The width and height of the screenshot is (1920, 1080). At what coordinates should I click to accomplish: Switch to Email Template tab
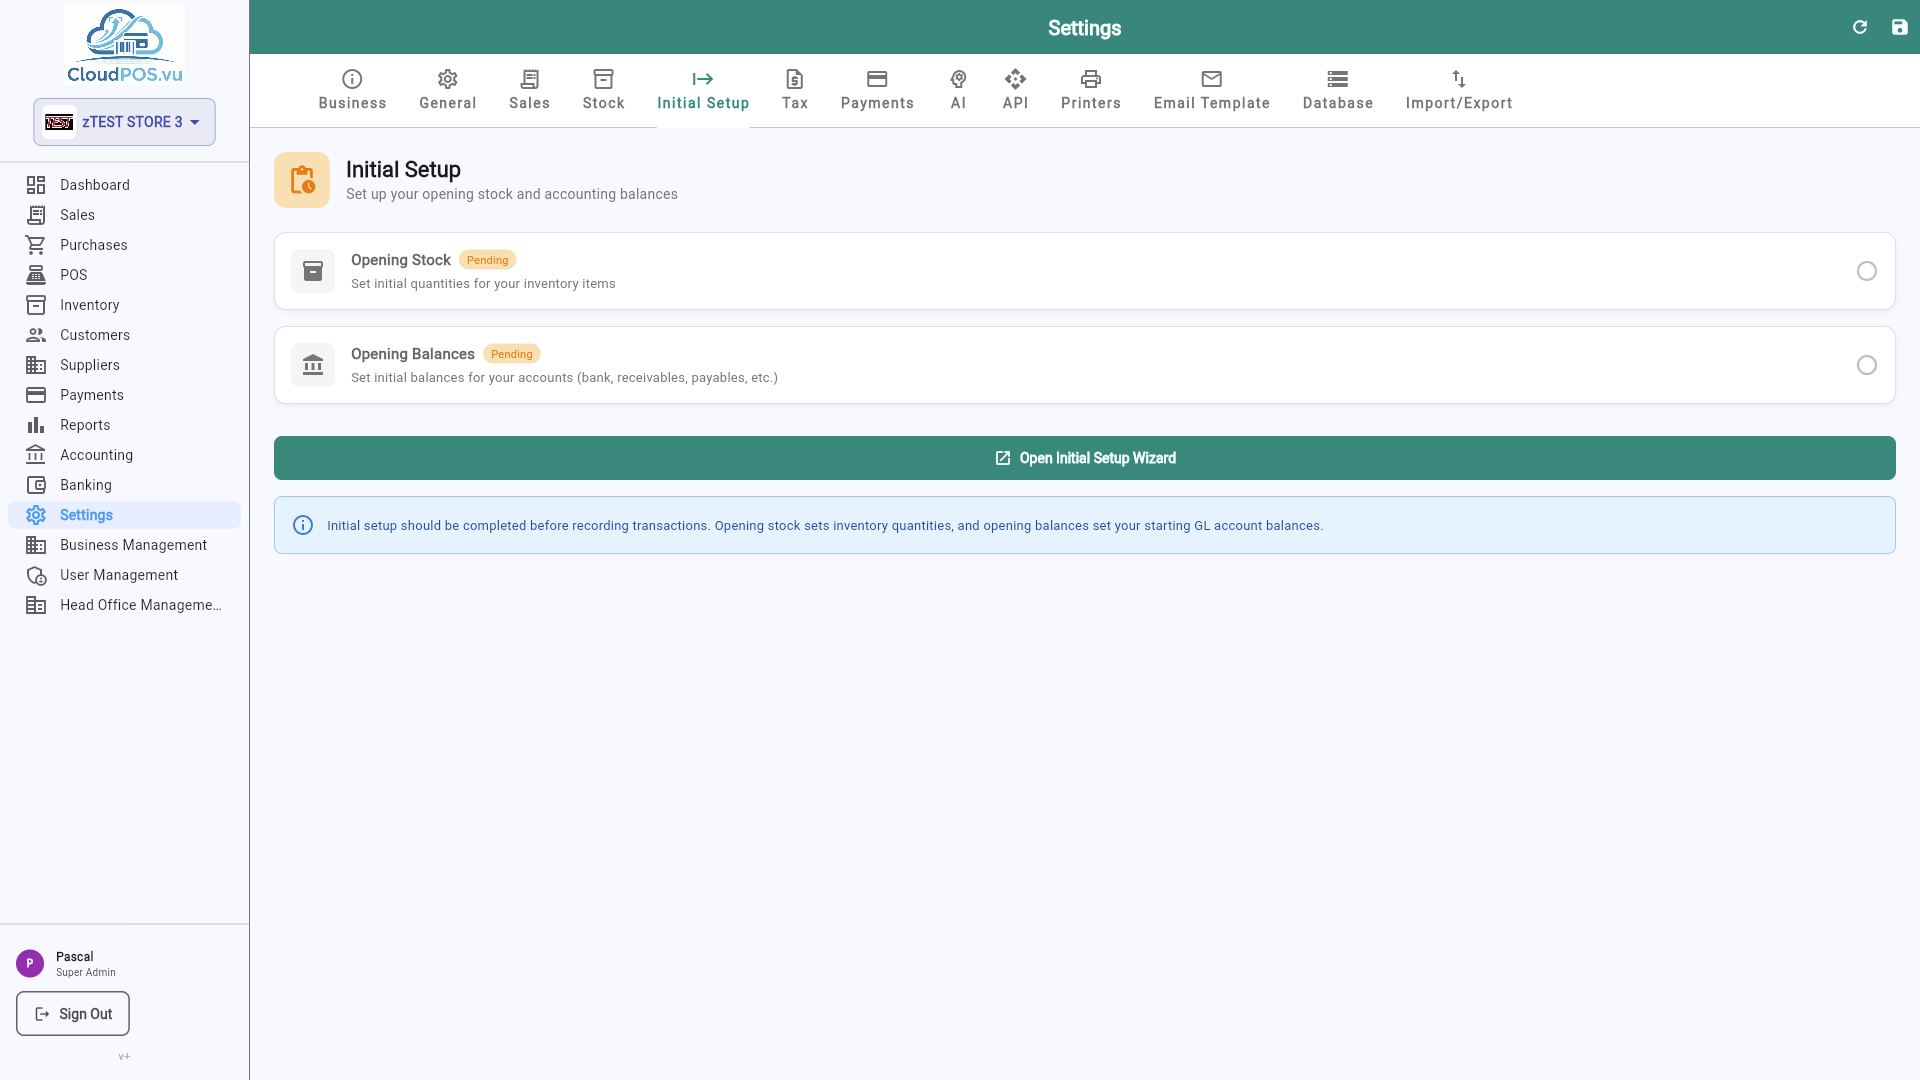[1212, 90]
